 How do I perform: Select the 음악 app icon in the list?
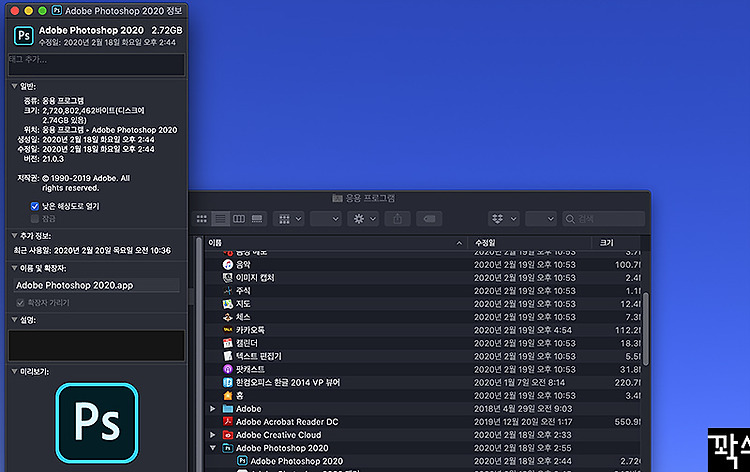pyautogui.click(x=228, y=264)
